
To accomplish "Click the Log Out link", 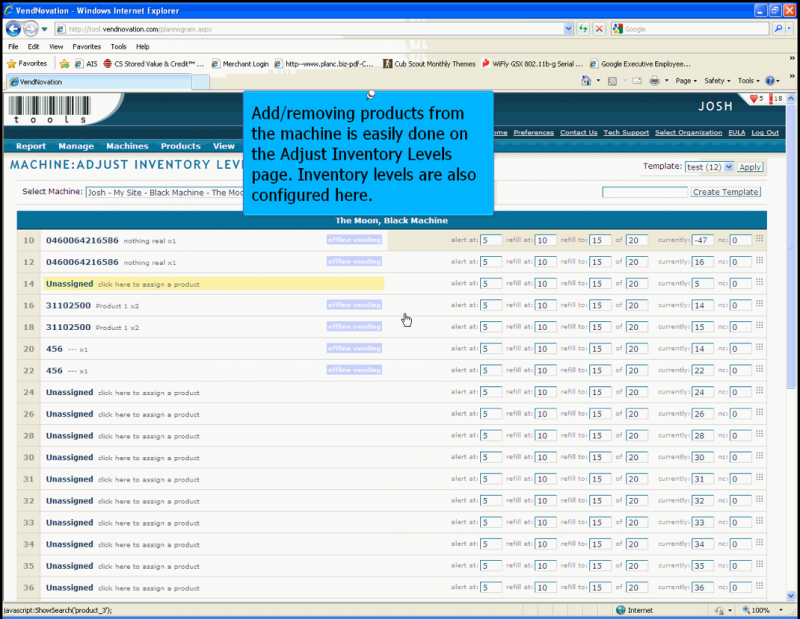I will (765, 133).
